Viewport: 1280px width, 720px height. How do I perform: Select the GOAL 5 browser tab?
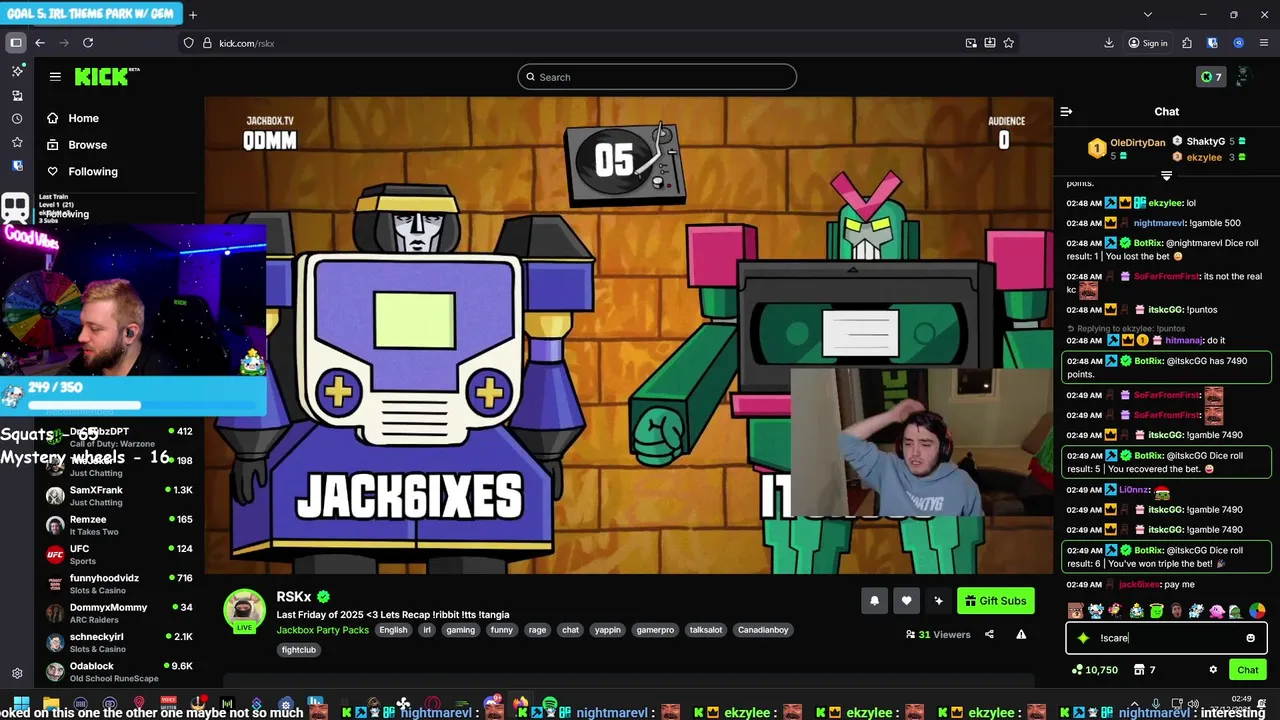pyautogui.click(x=91, y=14)
